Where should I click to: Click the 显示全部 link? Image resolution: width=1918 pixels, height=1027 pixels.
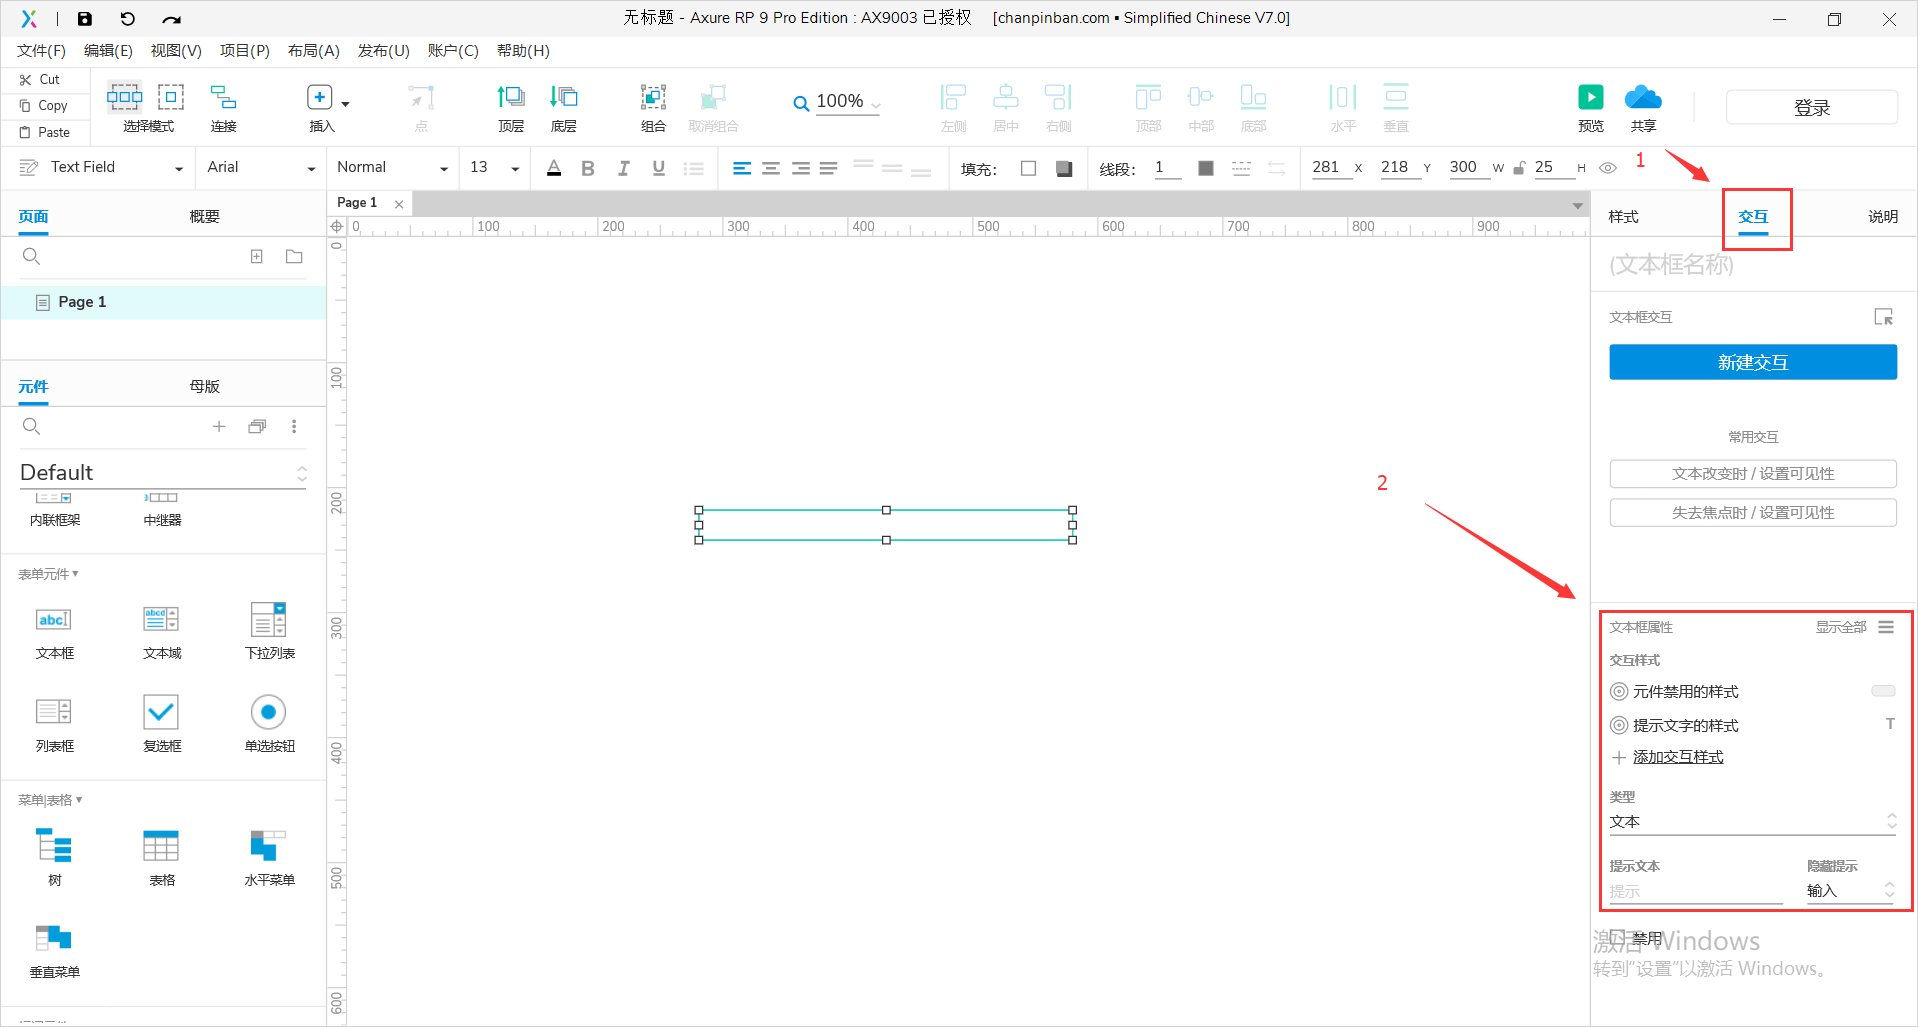pos(1841,627)
